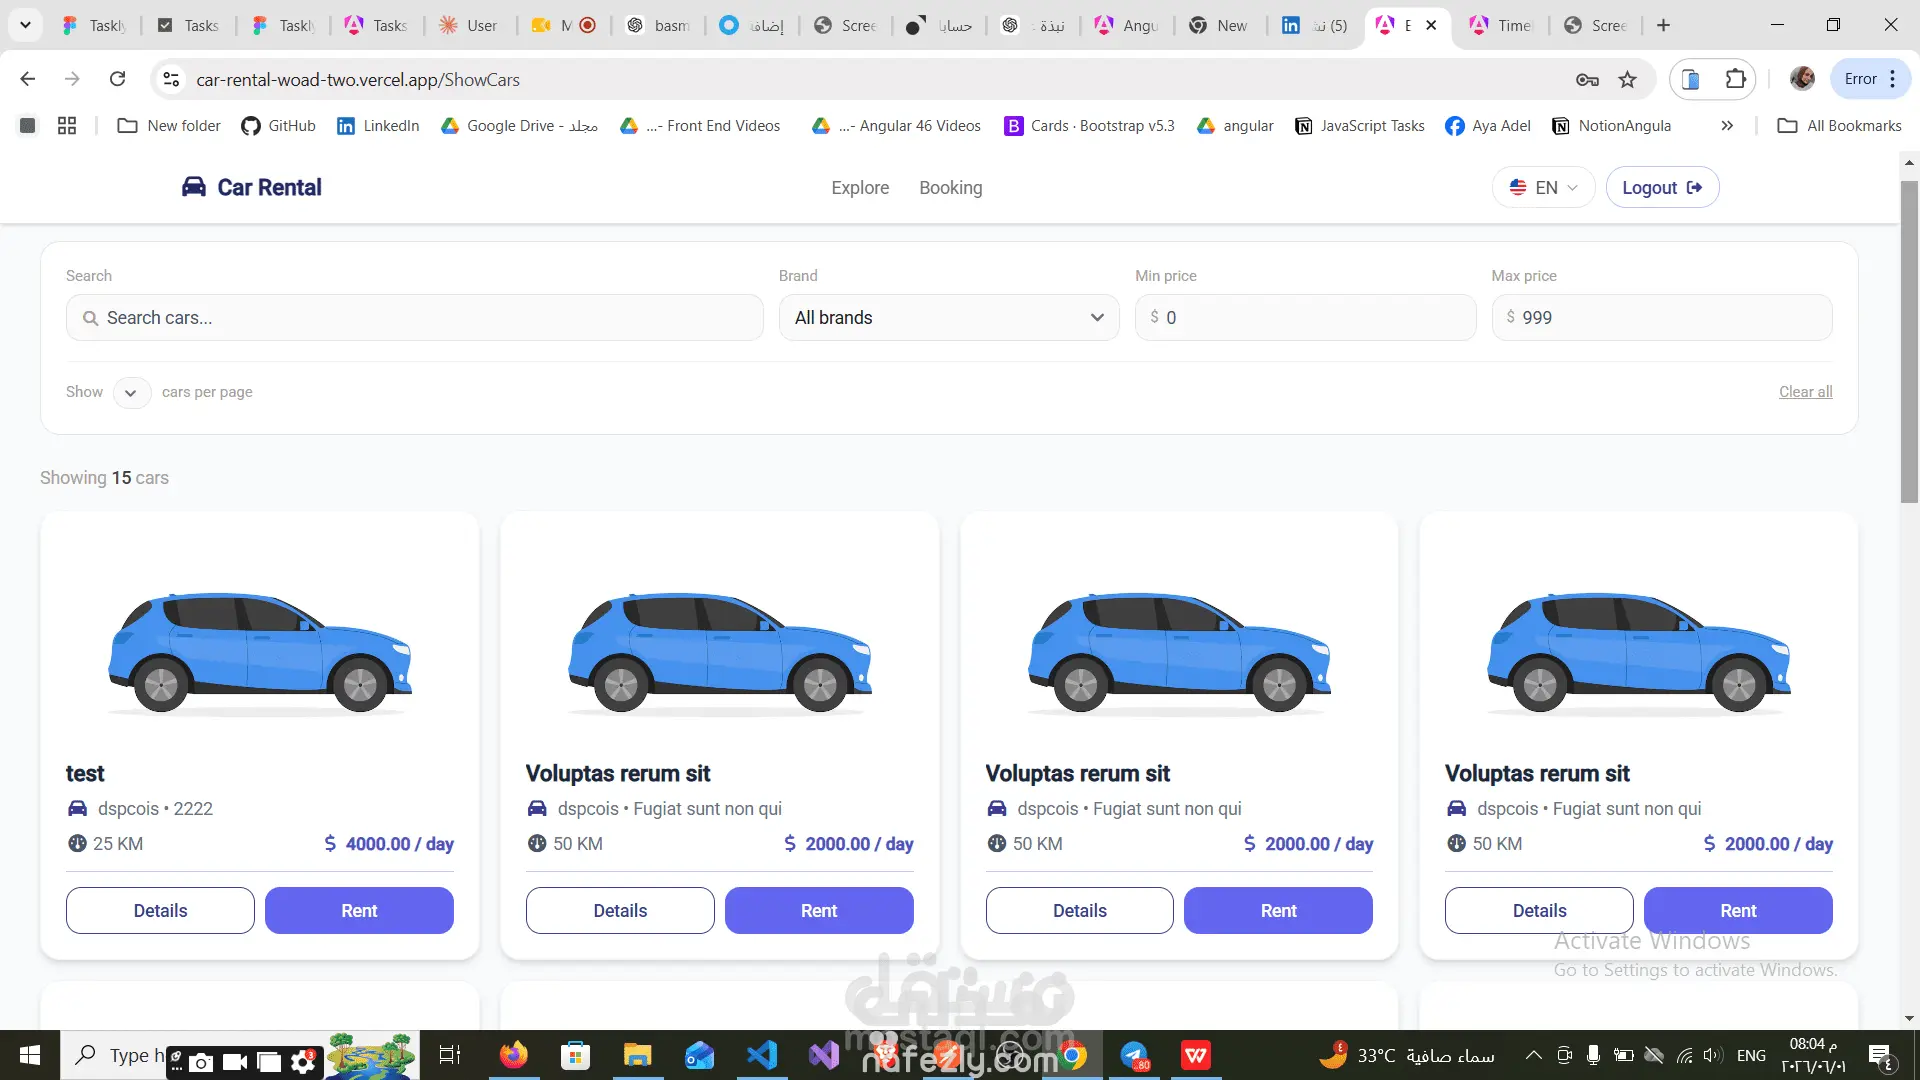Image resolution: width=1920 pixels, height=1080 pixels.
Task: Open the GitHub bookmark
Action: [x=278, y=126]
